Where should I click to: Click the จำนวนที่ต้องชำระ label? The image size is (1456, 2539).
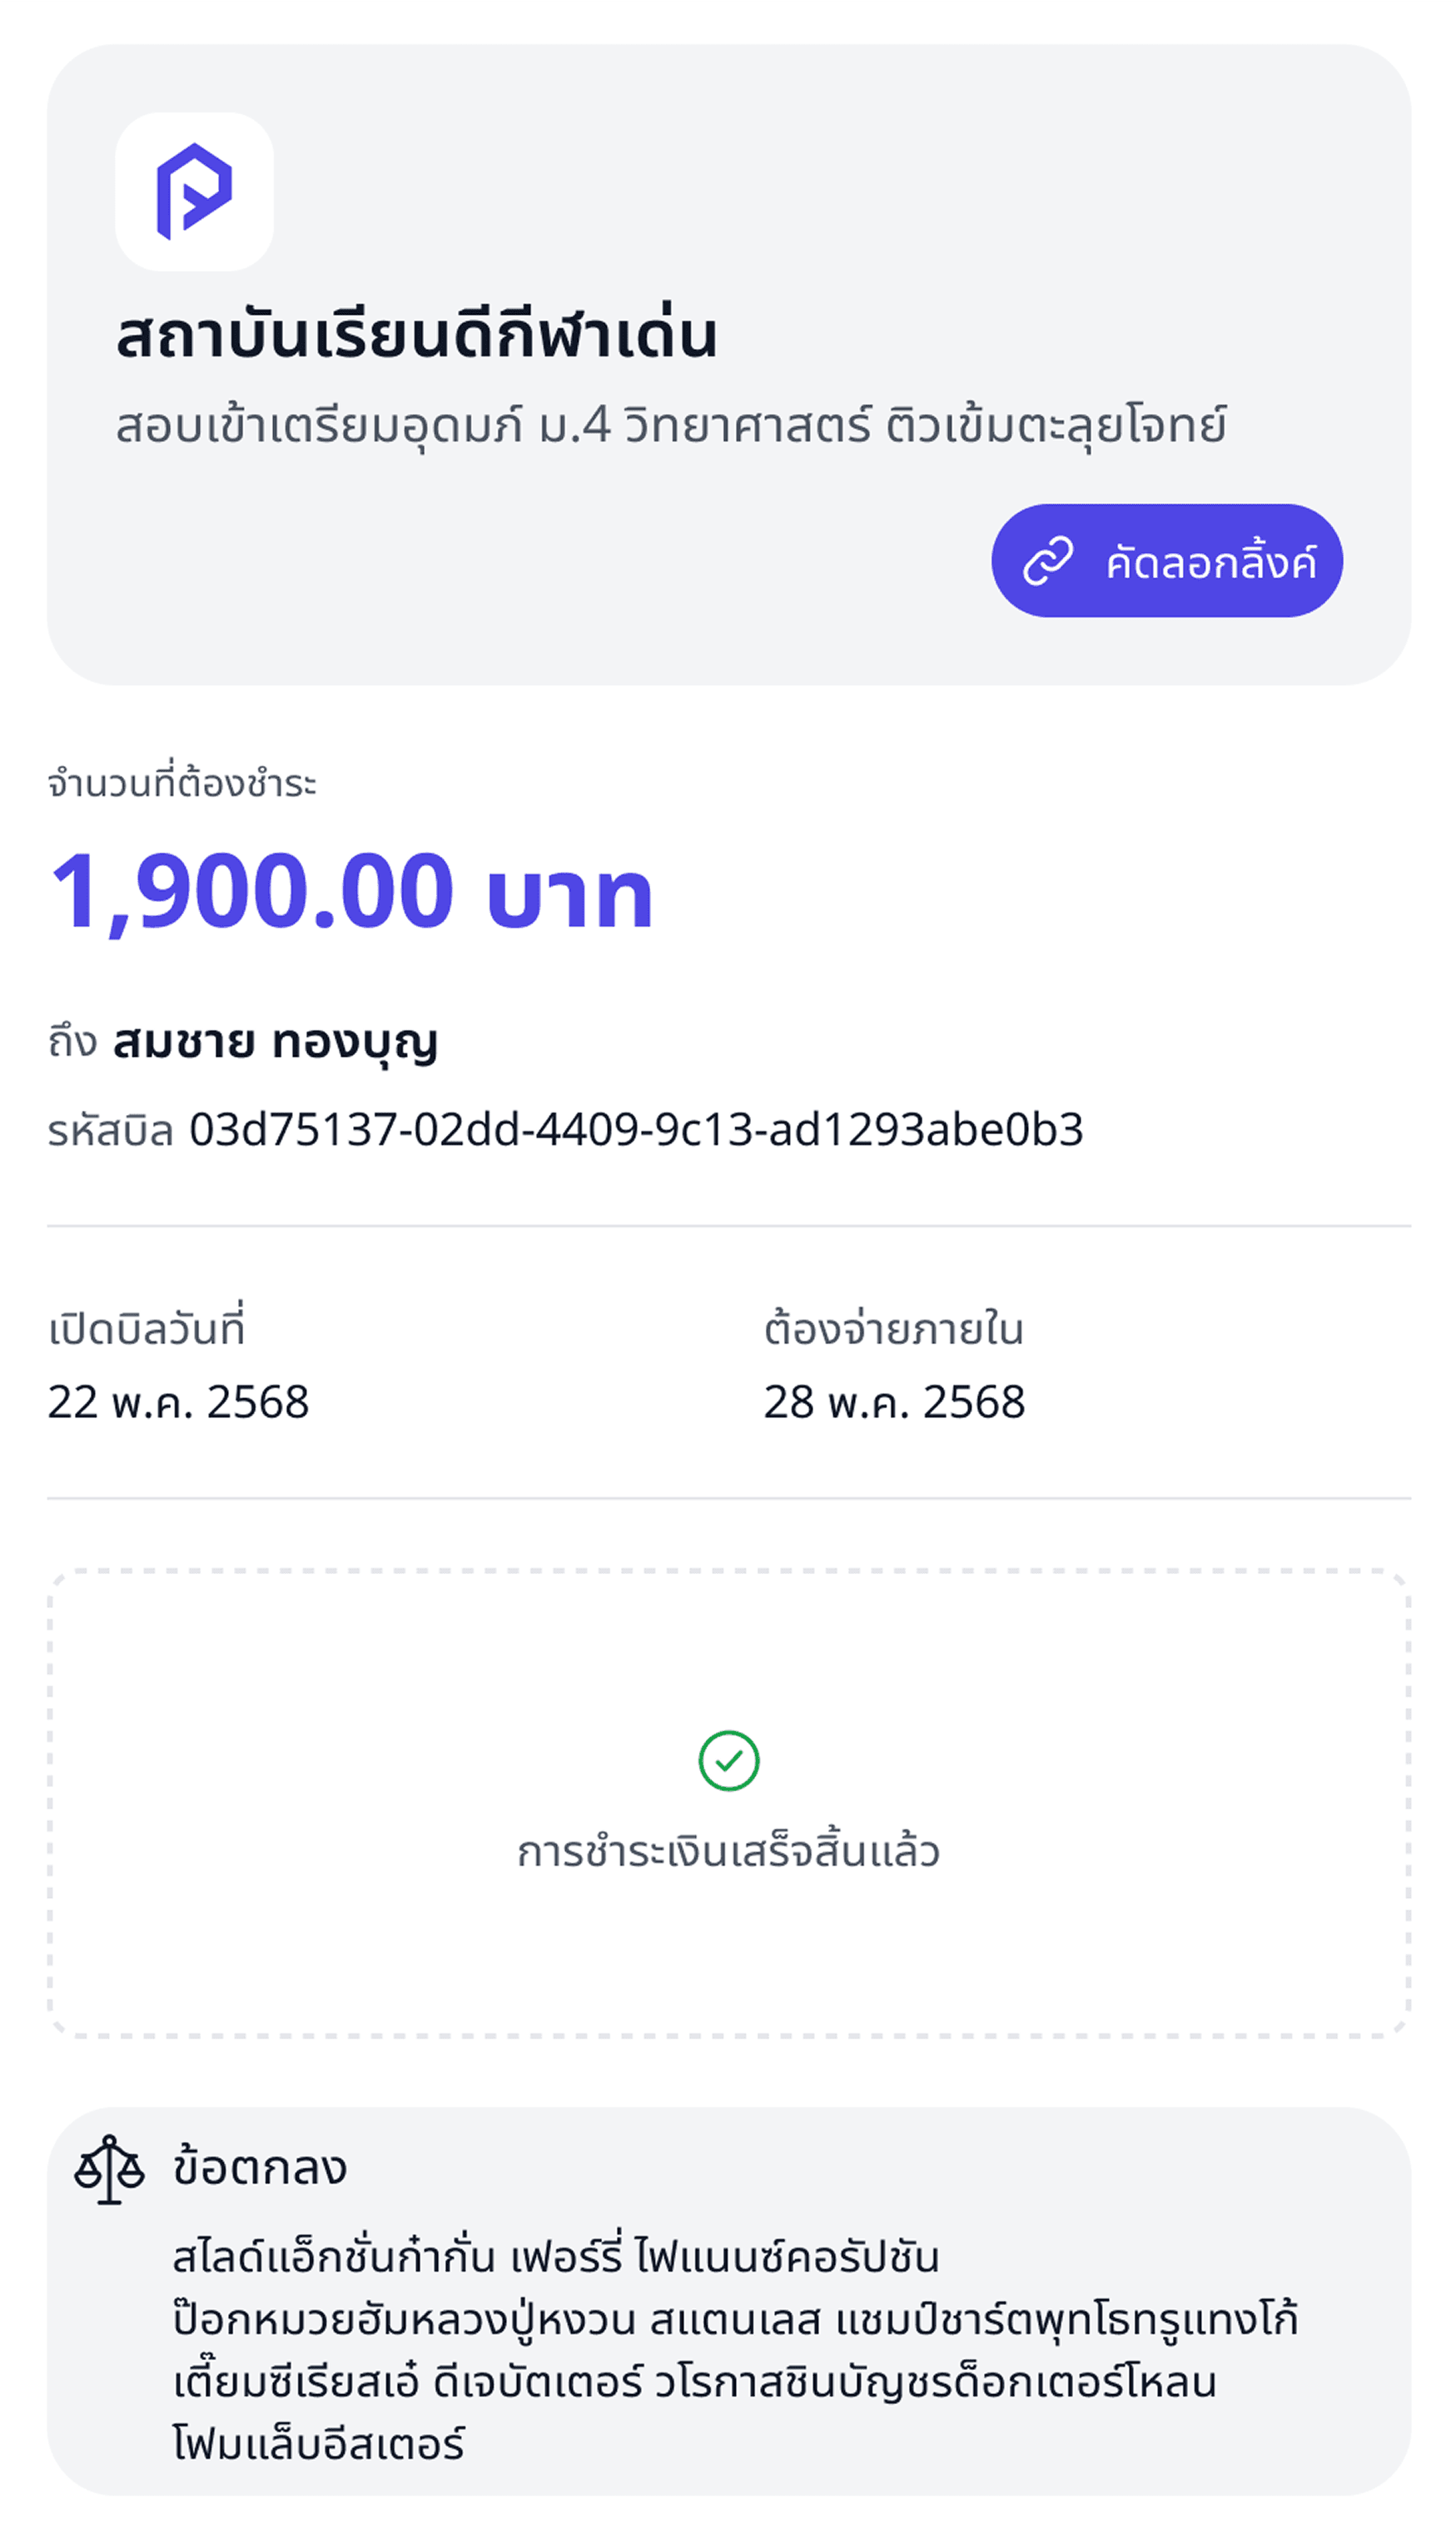click(x=182, y=782)
